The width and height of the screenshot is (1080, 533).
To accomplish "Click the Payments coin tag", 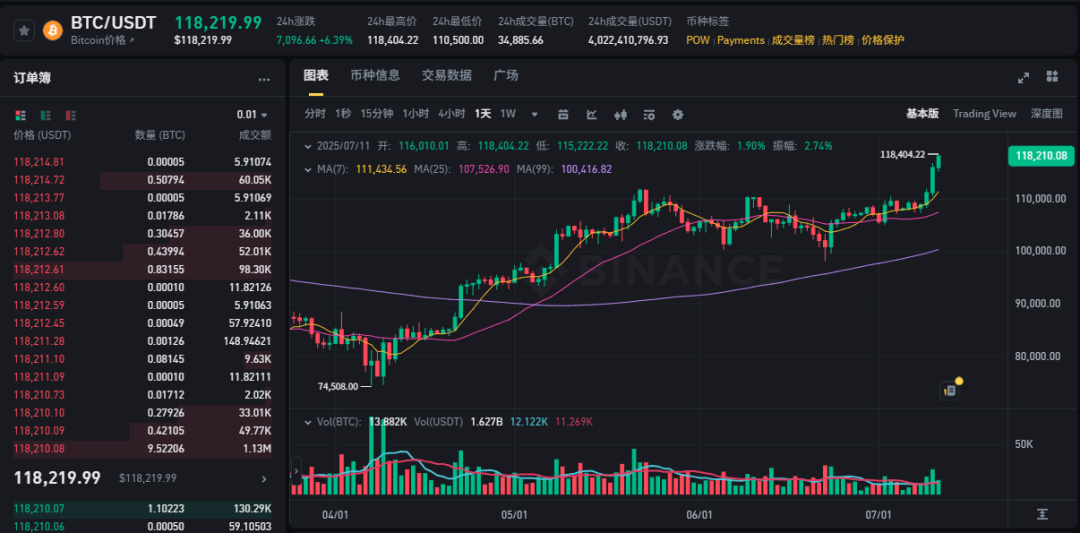I will pos(740,40).
